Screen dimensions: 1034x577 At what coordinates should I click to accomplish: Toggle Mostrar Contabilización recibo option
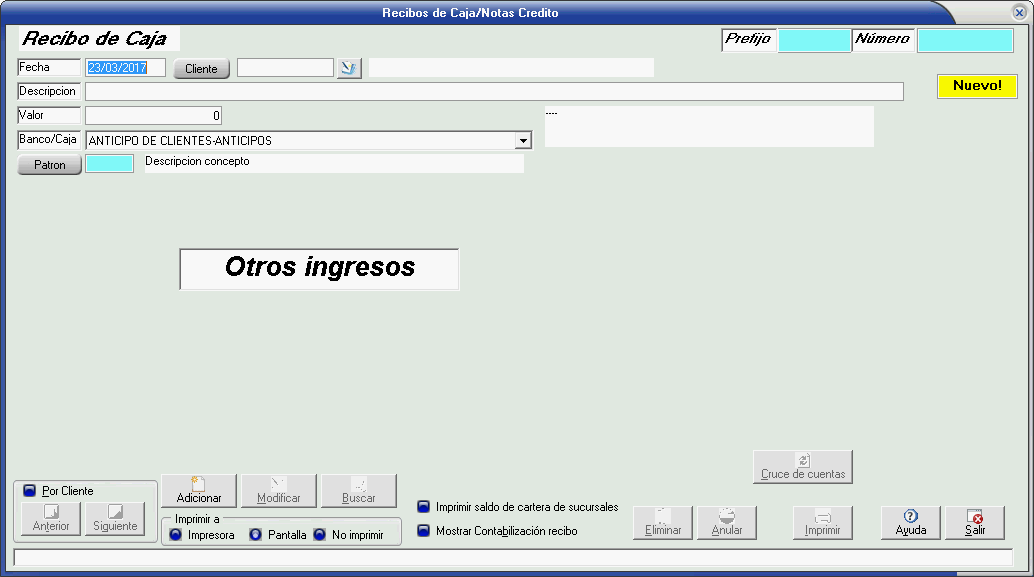click(x=424, y=531)
